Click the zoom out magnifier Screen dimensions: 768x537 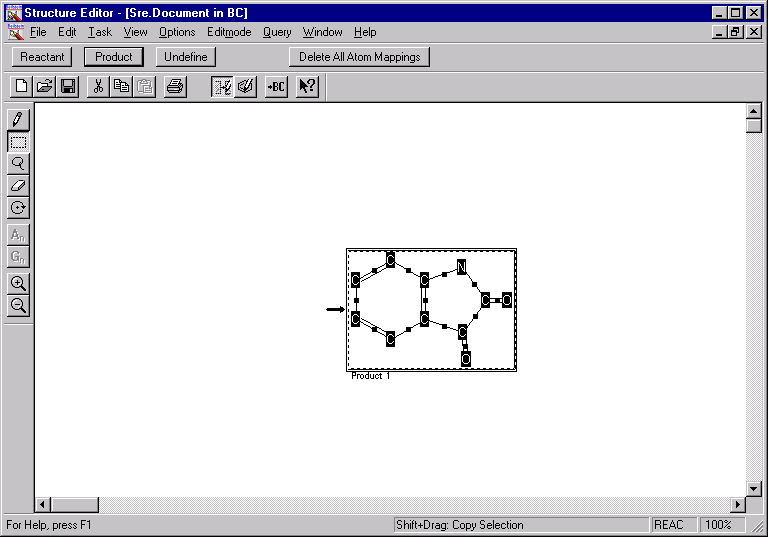coord(18,306)
